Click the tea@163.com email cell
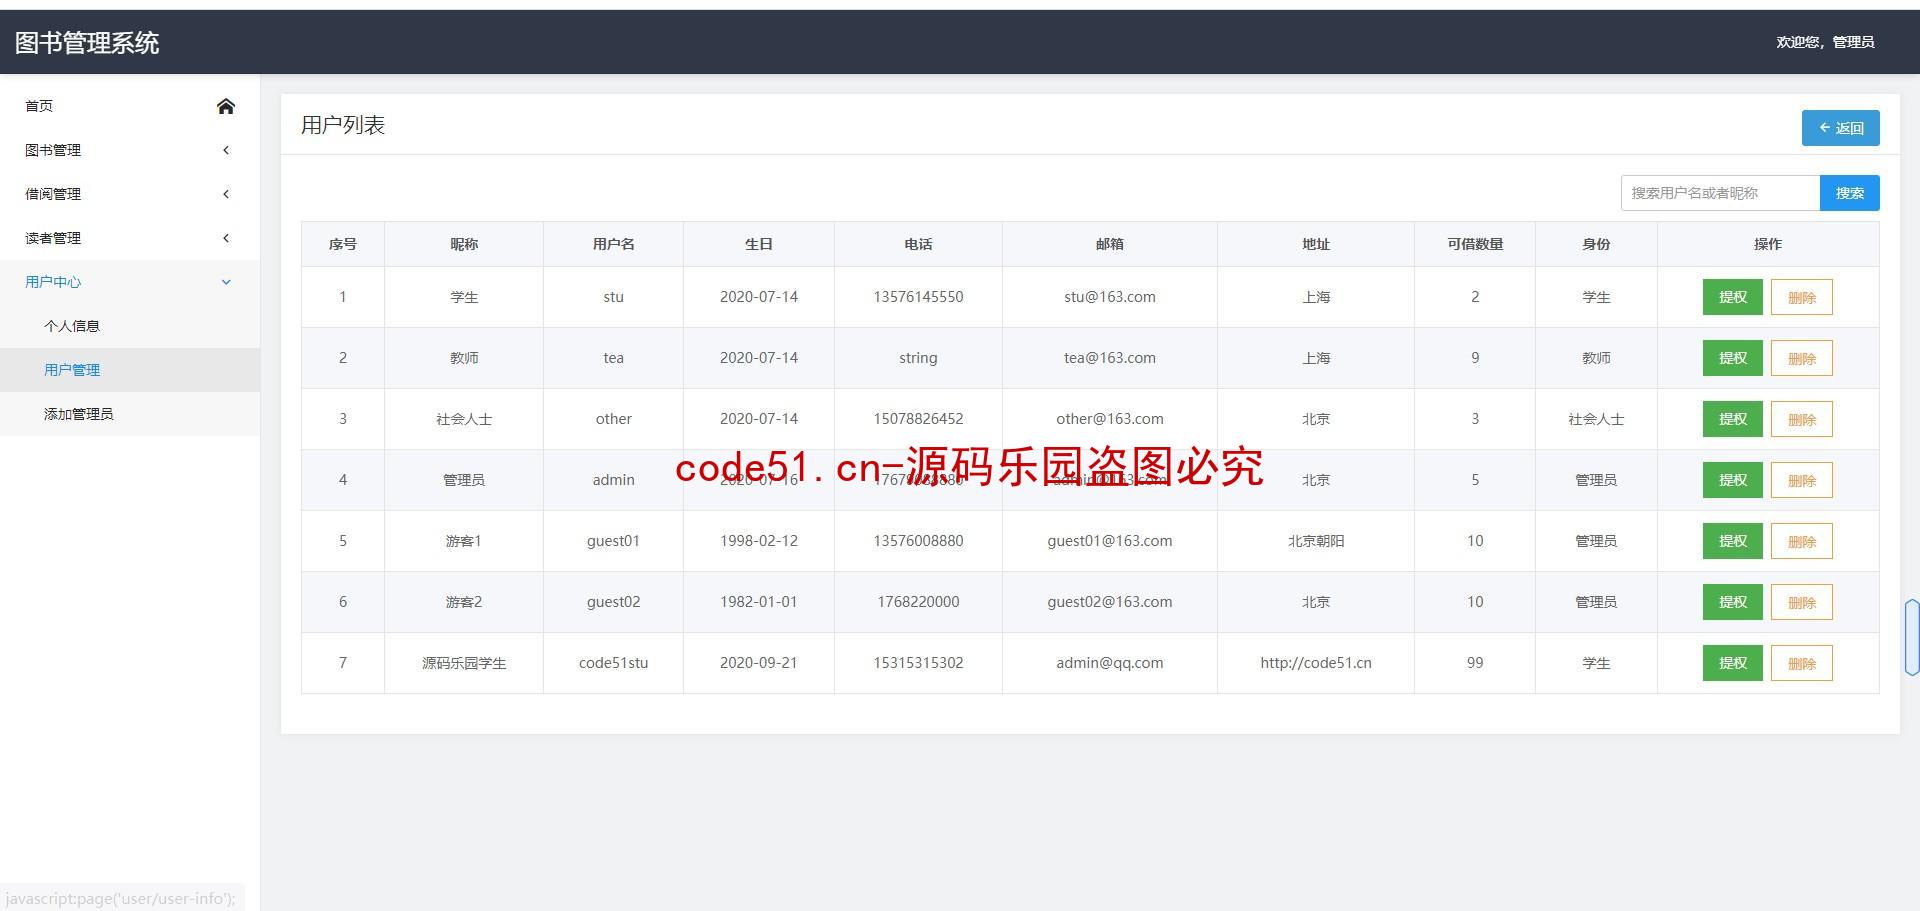 [1110, 358]
